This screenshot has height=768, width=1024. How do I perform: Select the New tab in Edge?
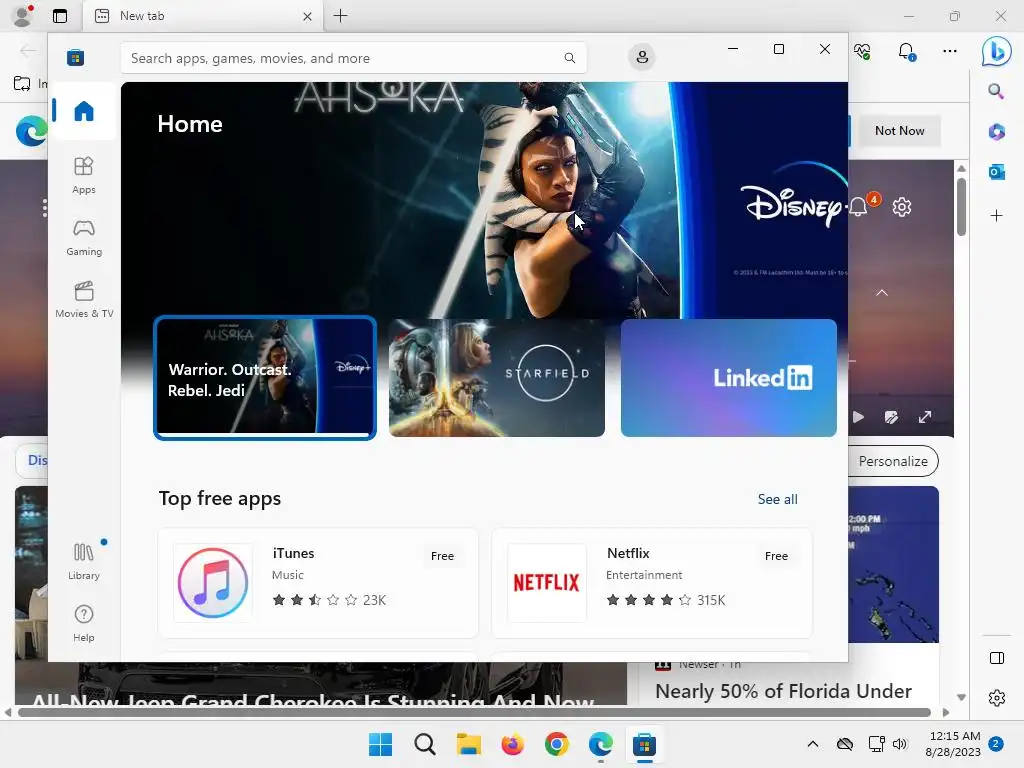202,16
